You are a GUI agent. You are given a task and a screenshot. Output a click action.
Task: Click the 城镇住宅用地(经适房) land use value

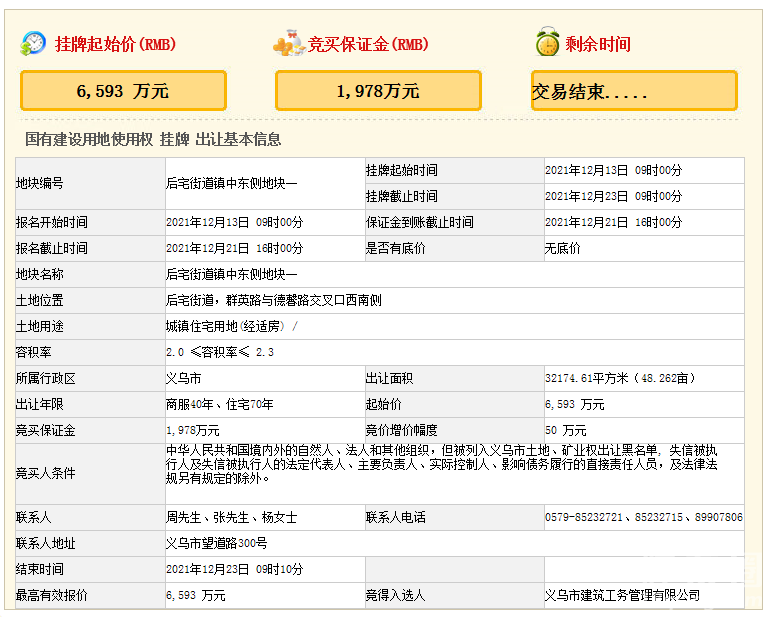pyautogui.click(x=228, y=326)
